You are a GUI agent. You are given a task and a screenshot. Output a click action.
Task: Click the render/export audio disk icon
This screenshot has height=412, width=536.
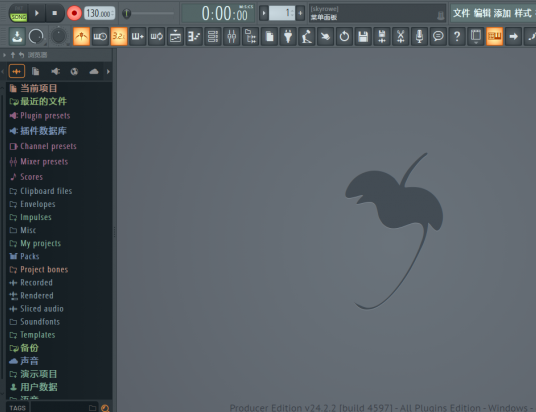click(x=382, y=36)
